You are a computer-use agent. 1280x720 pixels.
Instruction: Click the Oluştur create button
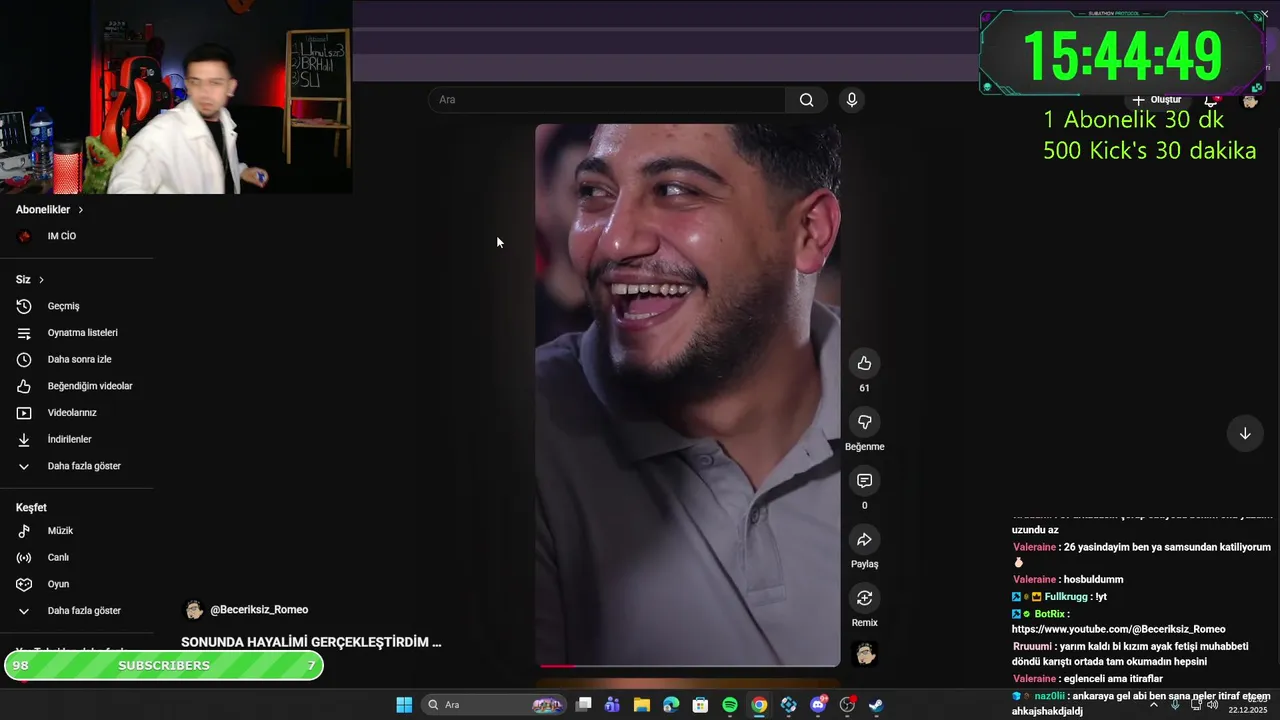pos(1156,100)
